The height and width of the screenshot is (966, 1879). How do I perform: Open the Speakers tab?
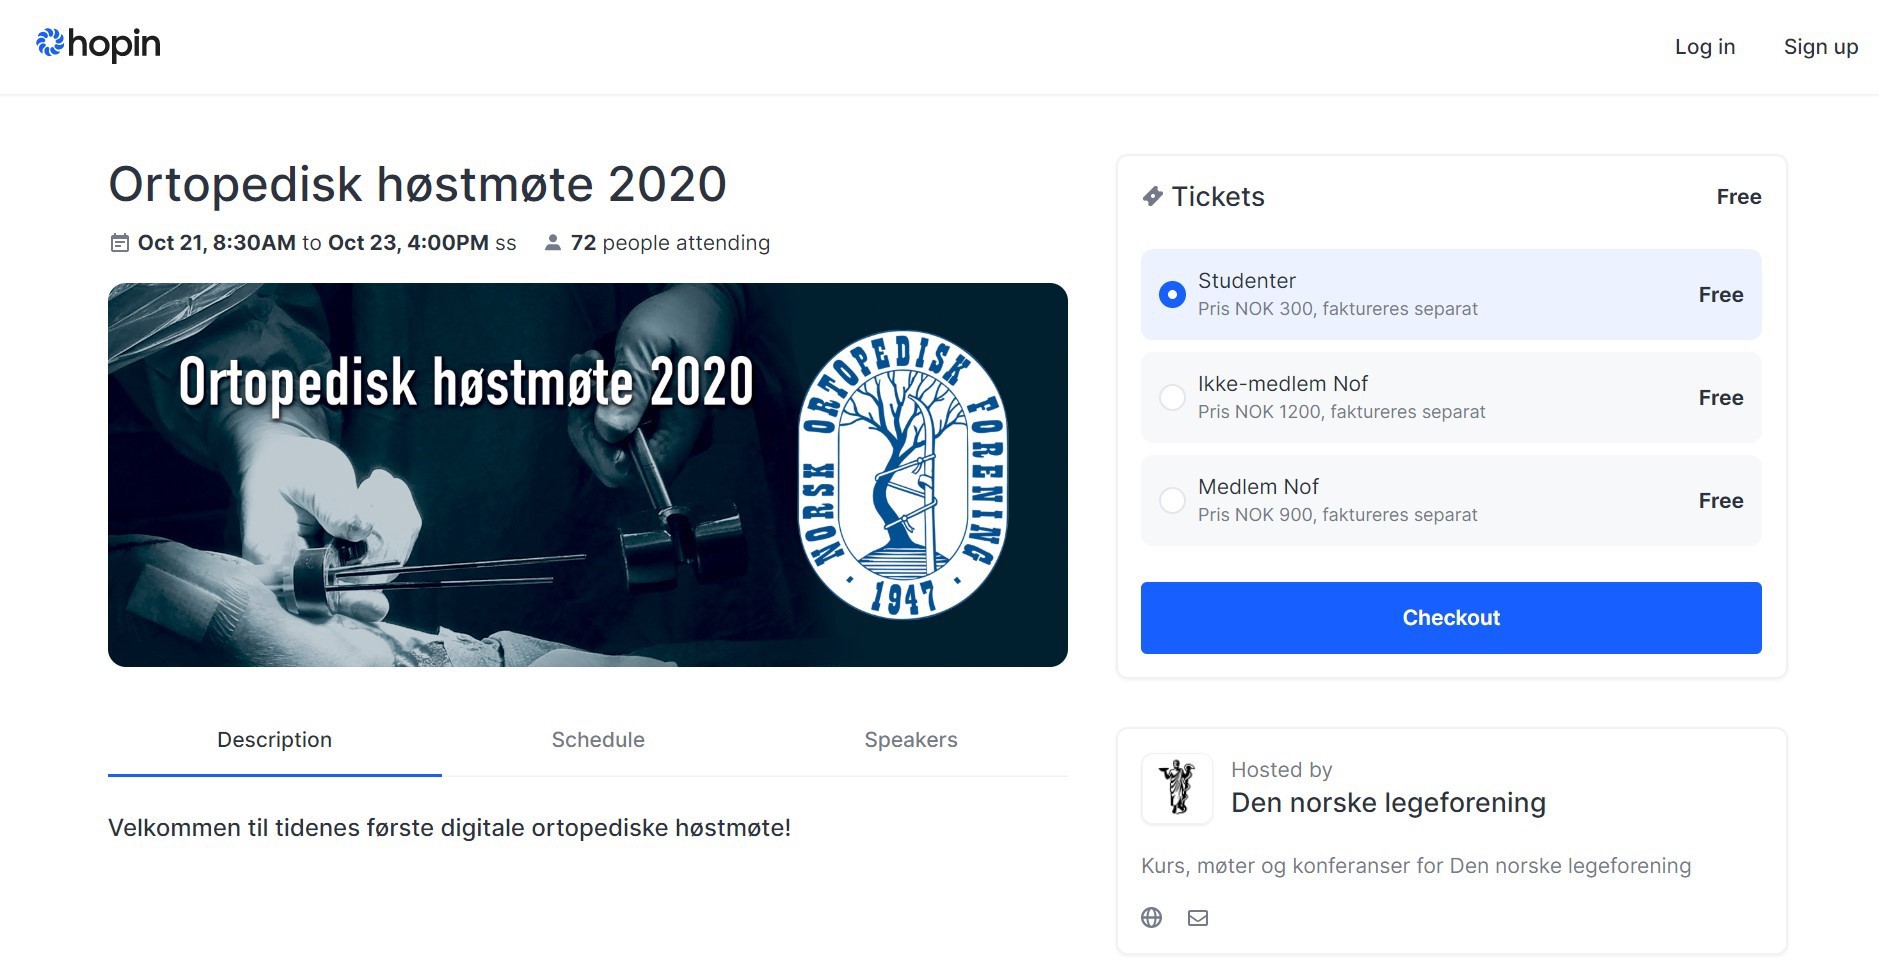[x=911, y=740]
